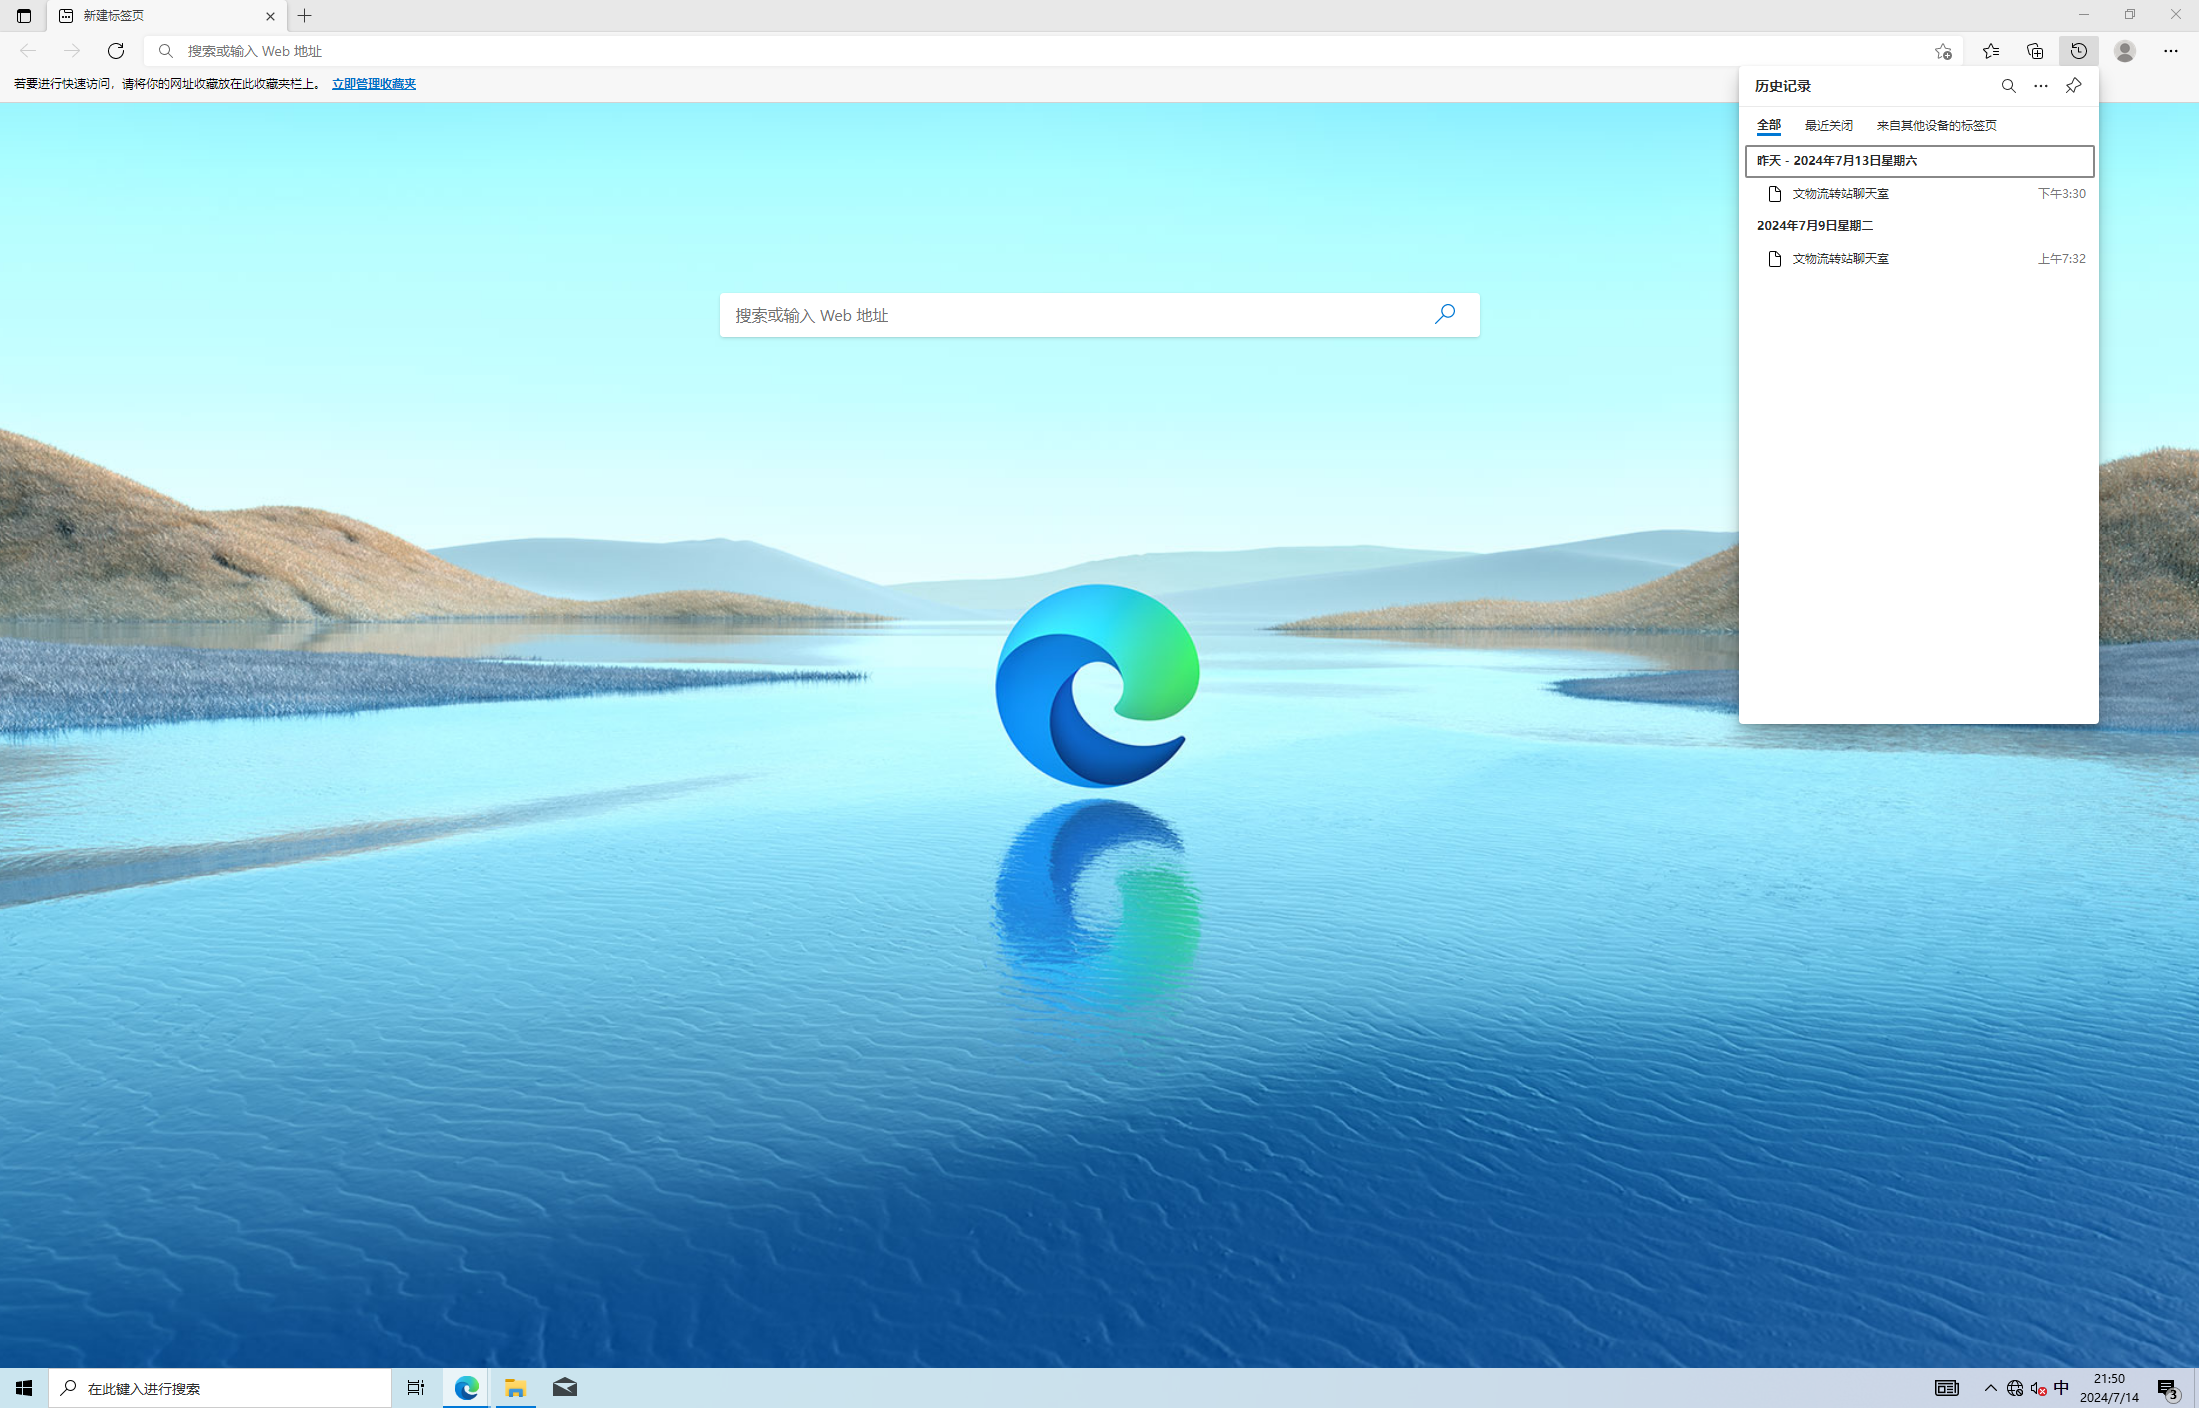Toggle the 中 input method indicator
The image size is (2199, 1408).
[2062, 1388]
